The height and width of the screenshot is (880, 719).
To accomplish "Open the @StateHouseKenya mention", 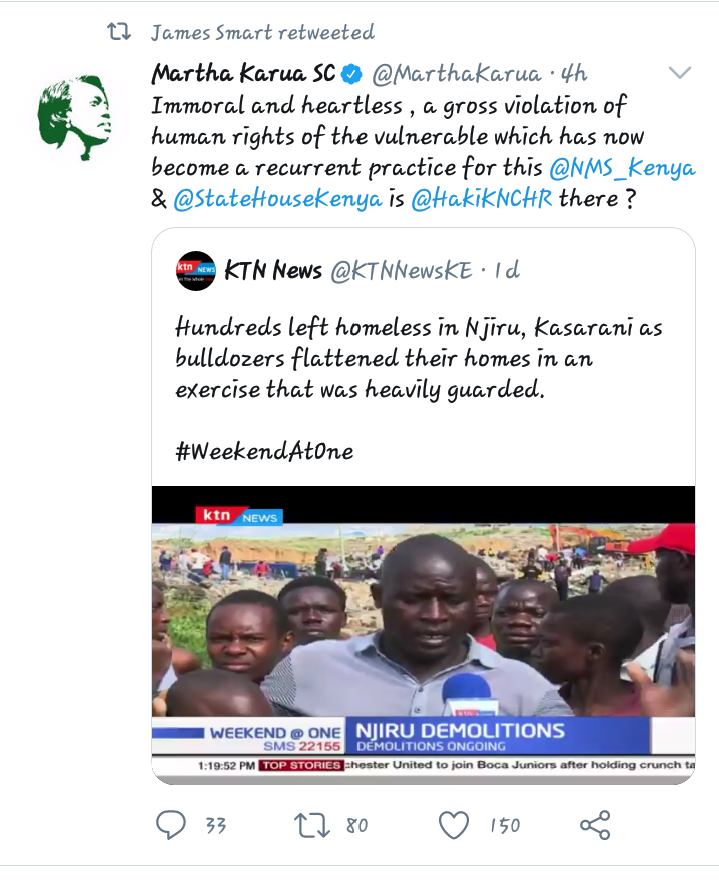I will [278, 199].
